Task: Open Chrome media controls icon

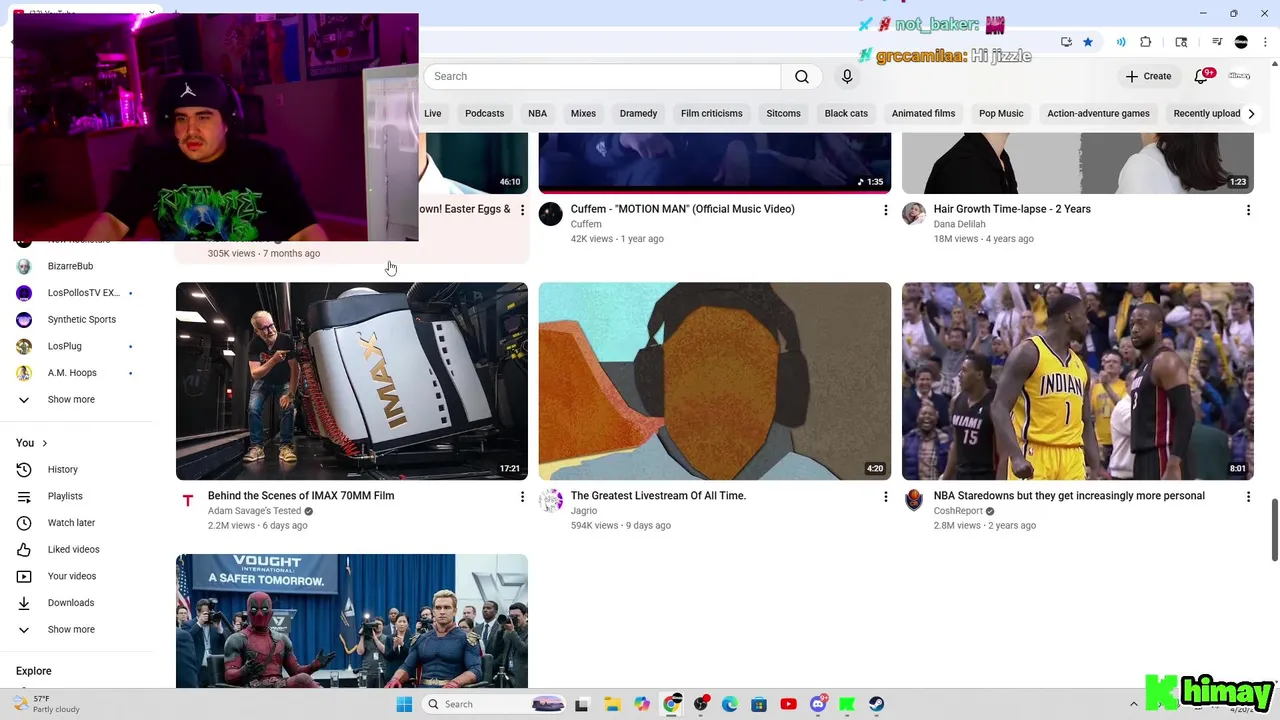Action: click(x=1217, y=42)
